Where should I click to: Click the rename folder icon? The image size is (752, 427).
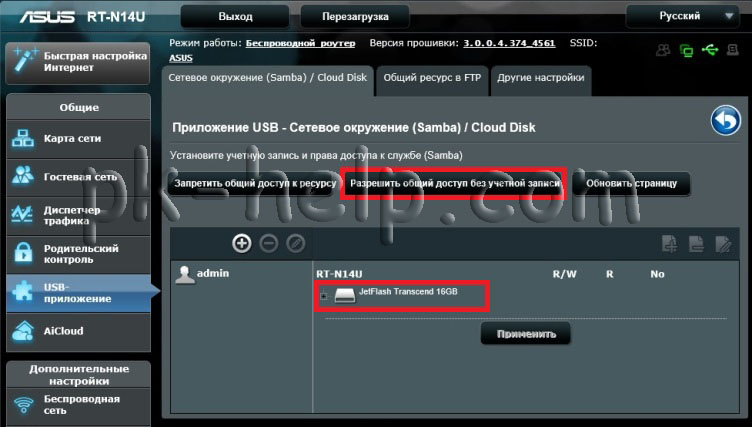pyautogui.click(x=723, y=244)
